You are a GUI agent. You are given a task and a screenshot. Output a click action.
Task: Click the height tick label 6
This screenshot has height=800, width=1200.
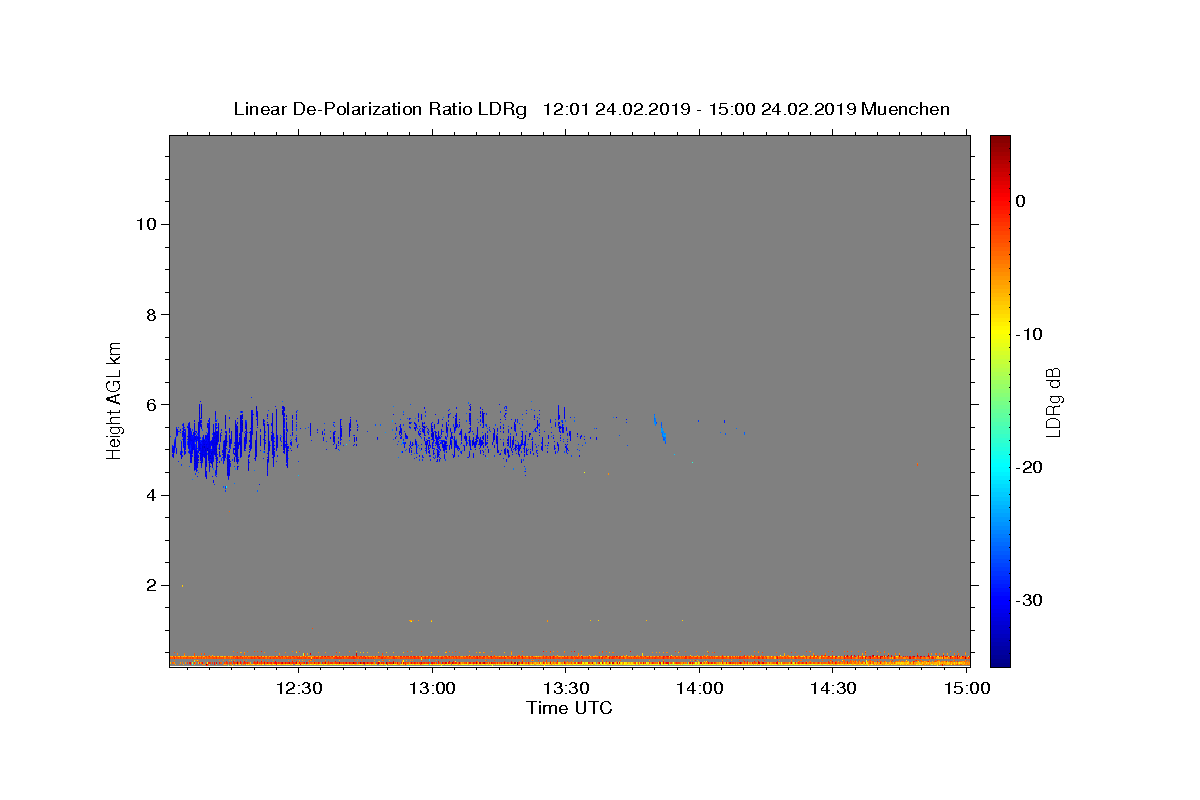151,405
